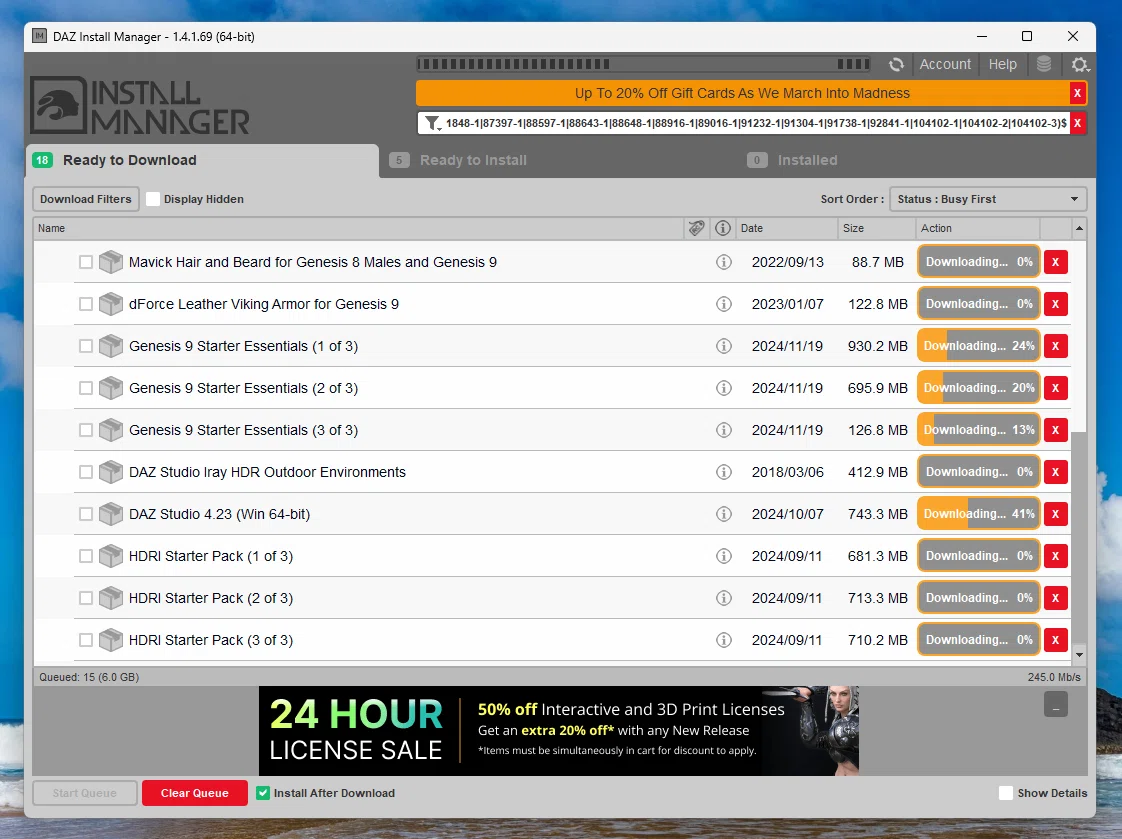Click the 245.0 Mb/s speed readout

[x=1054, y=677]
